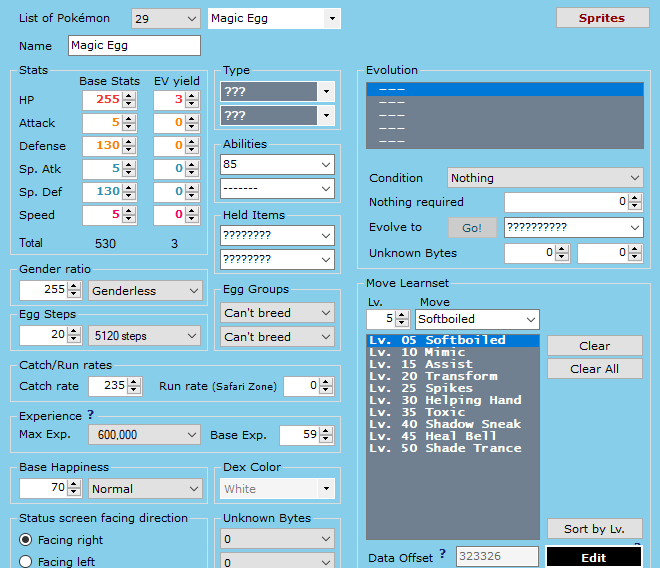The width and height of the screenshot is (660, 568).
Task: Adjust the Sp. Atk base stat stepper
Action: click(129, 169)
